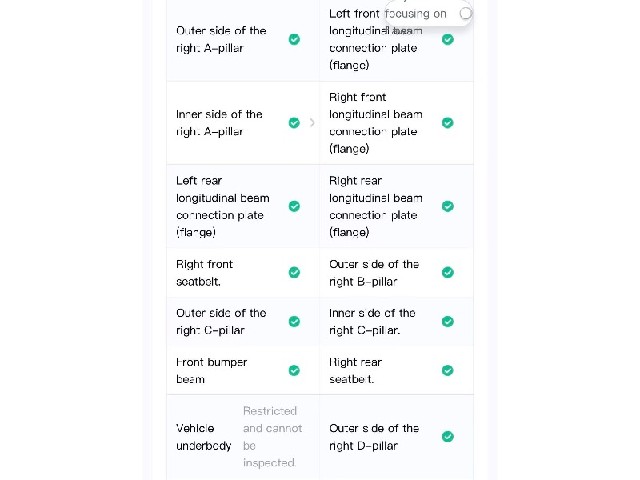This screenshot has width=640, height=480.
Task: Click the outer right A-pillar check icon
Action: click(294, 39)
